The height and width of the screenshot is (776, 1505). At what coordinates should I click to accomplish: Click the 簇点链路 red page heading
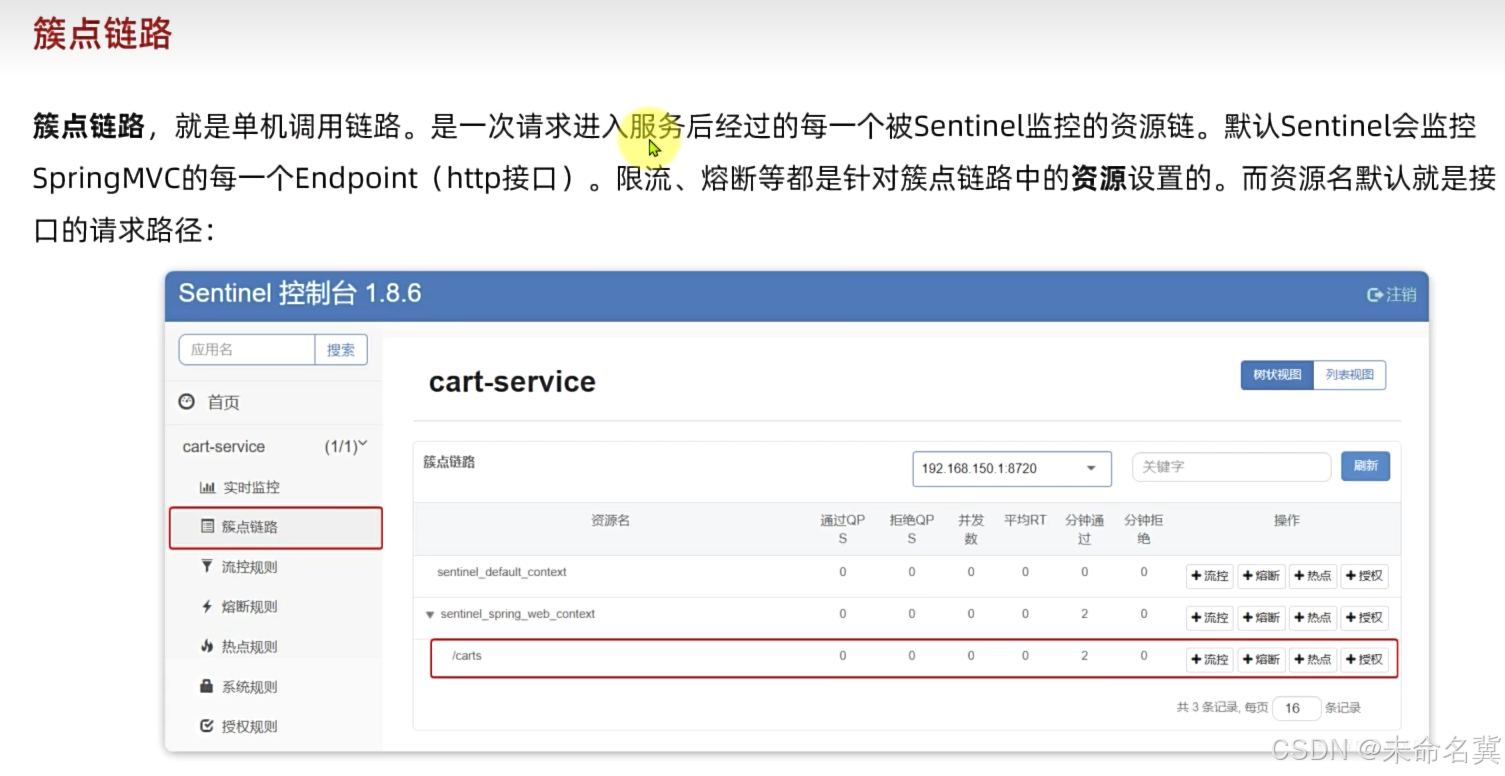click(x=102, y=33)
